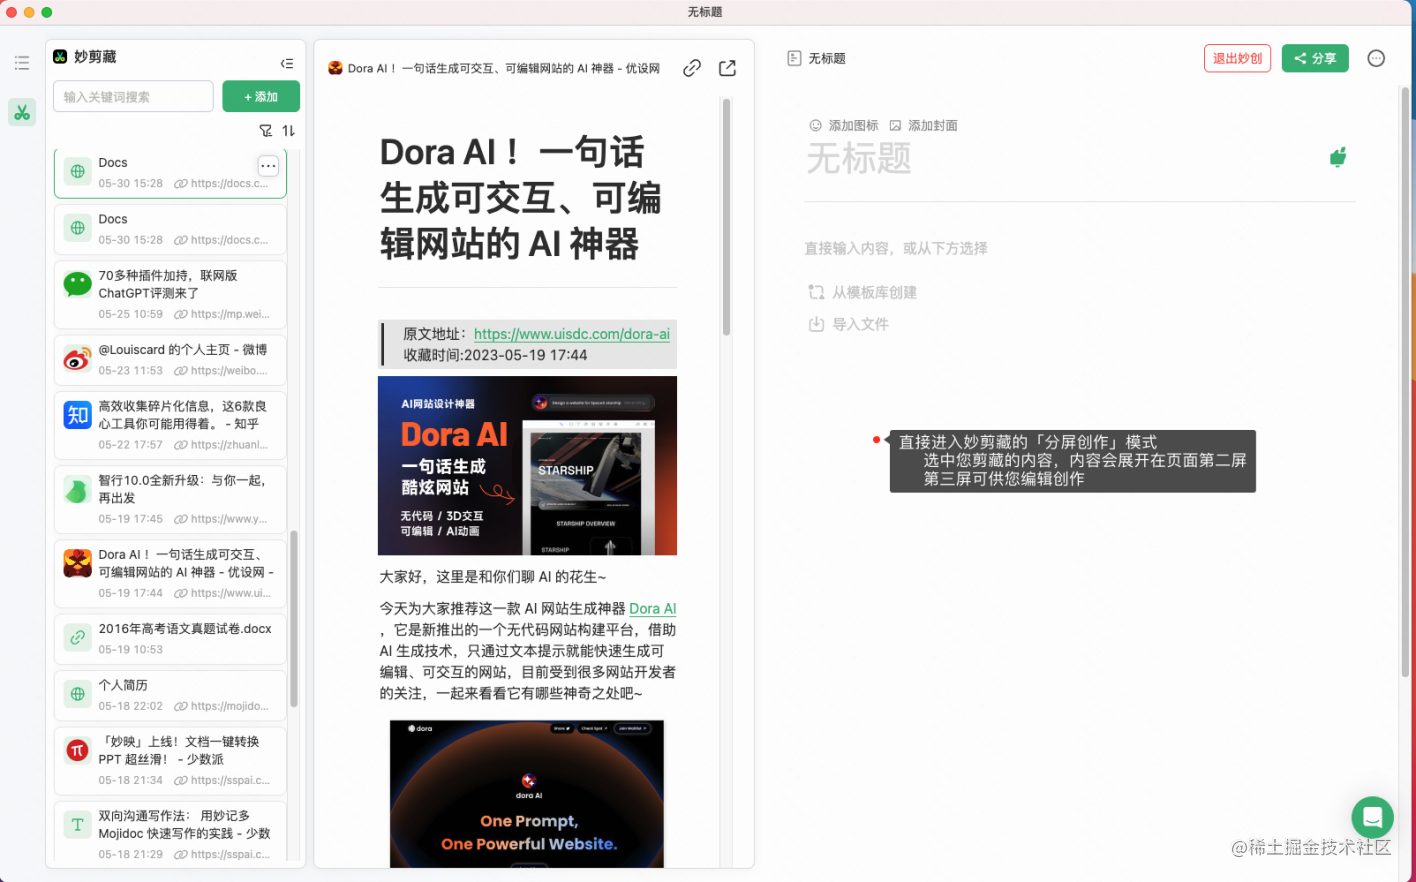
Task: Click the 直接输入内容 body placeholder
Action: pyautogui.click(x=896, y=248)
